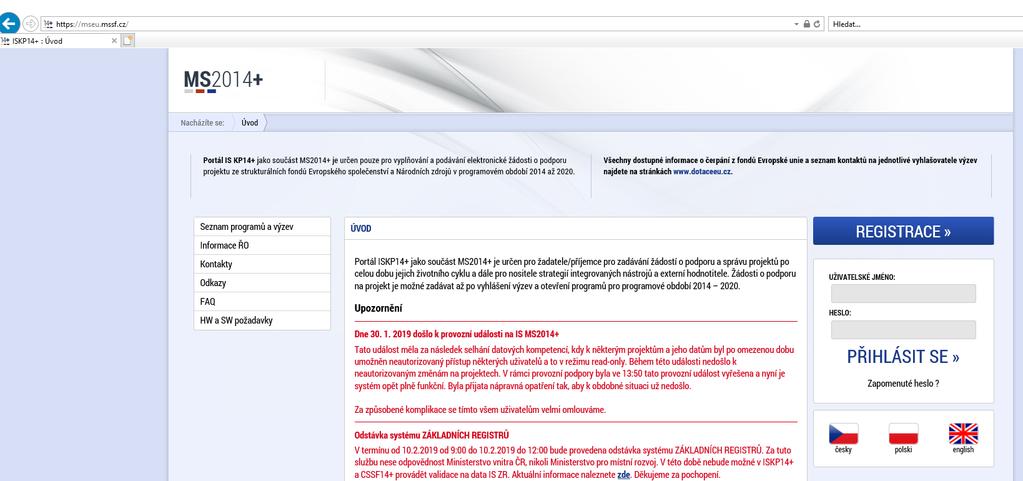
Task: Close the ISKP14+ Úvod tab
Action: 114,40
